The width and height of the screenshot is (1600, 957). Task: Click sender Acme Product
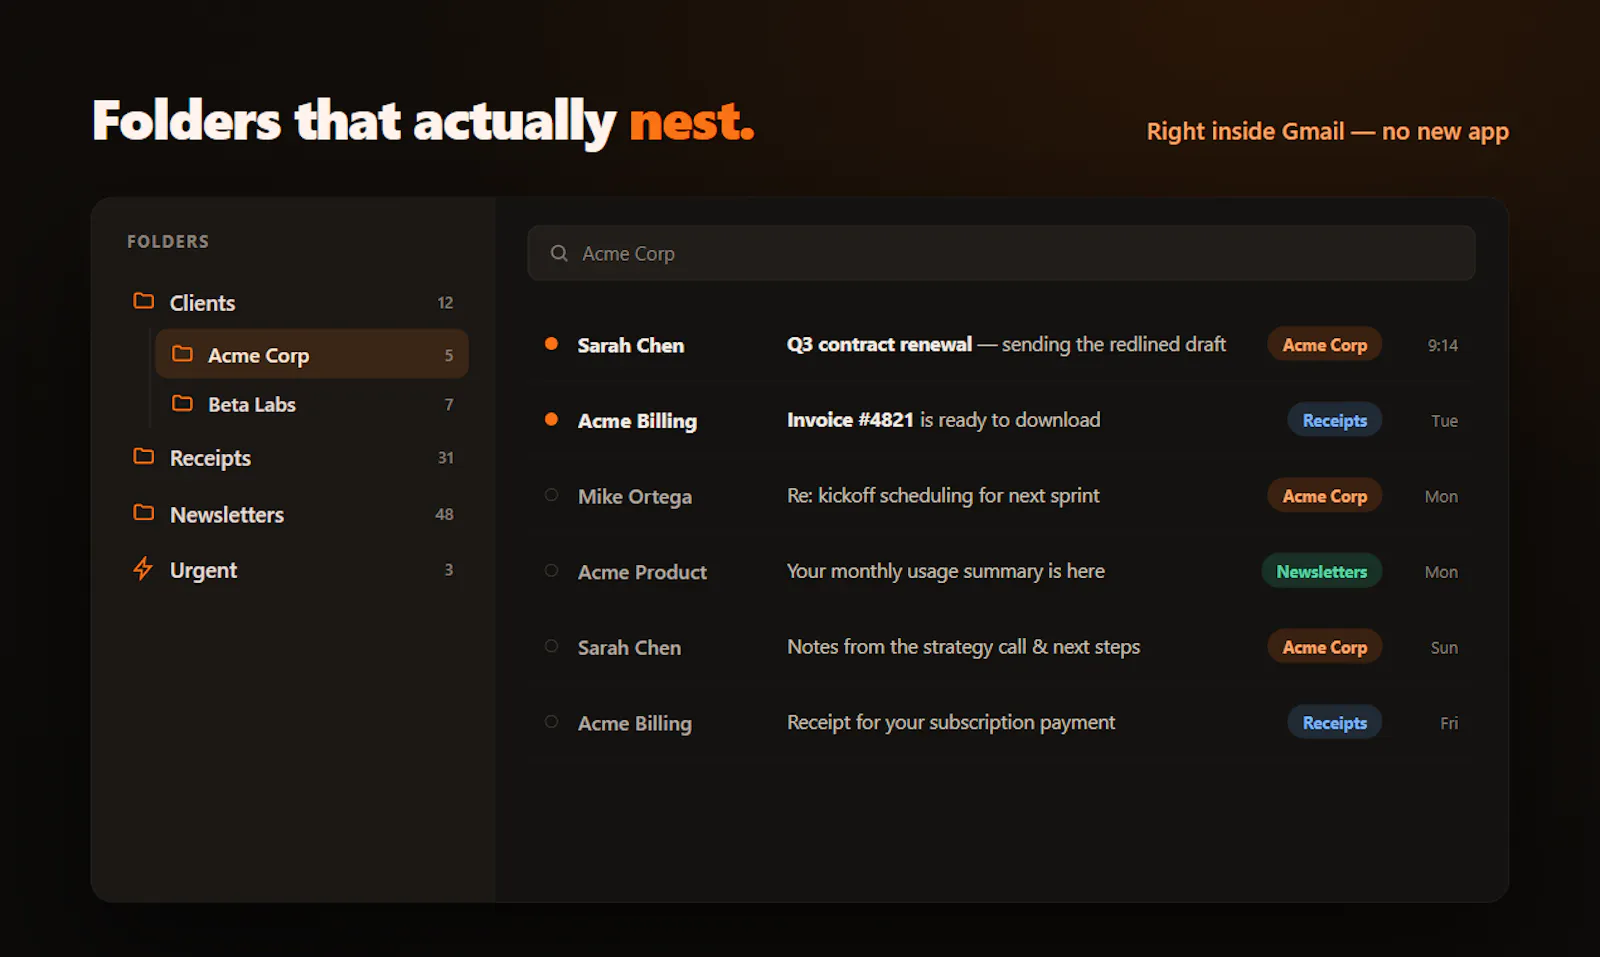[x=642, y=572]
